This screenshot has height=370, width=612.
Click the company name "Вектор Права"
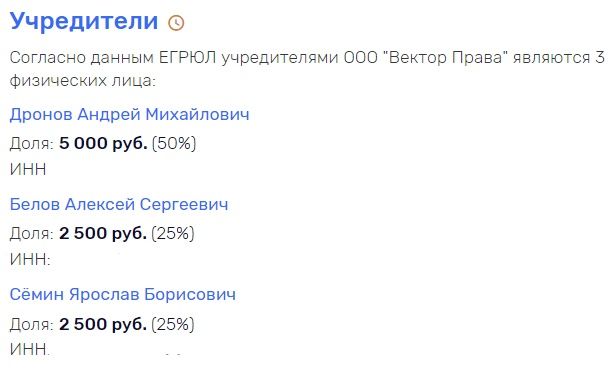[446, 58]
